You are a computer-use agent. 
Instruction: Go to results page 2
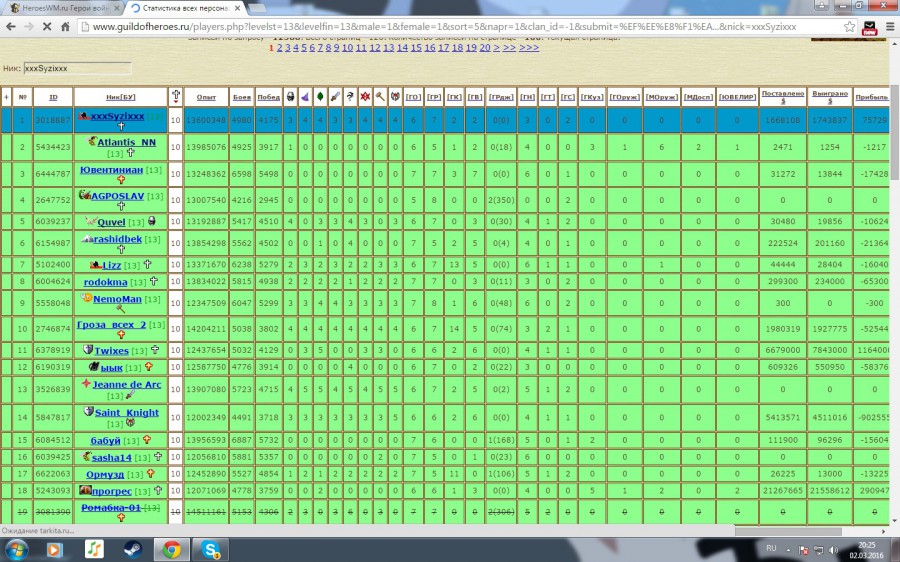[x=280, y=48]
